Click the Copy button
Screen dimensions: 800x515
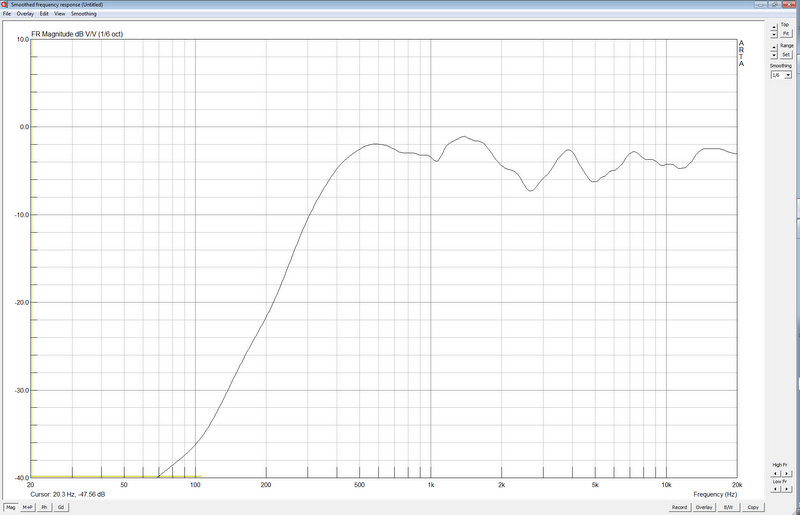[x=752, y=507]
